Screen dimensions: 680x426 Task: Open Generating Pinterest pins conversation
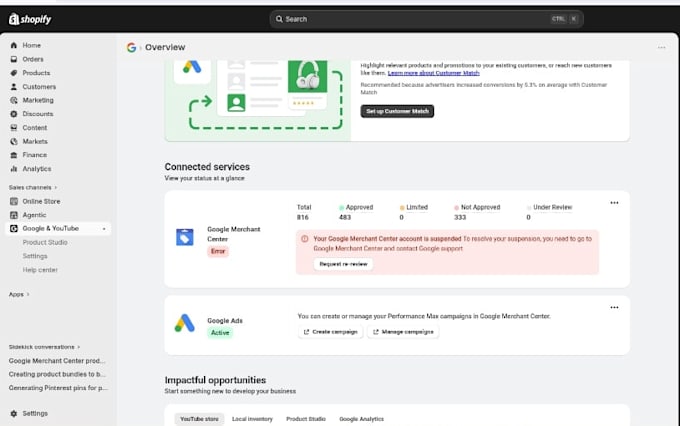coord(58,388)
